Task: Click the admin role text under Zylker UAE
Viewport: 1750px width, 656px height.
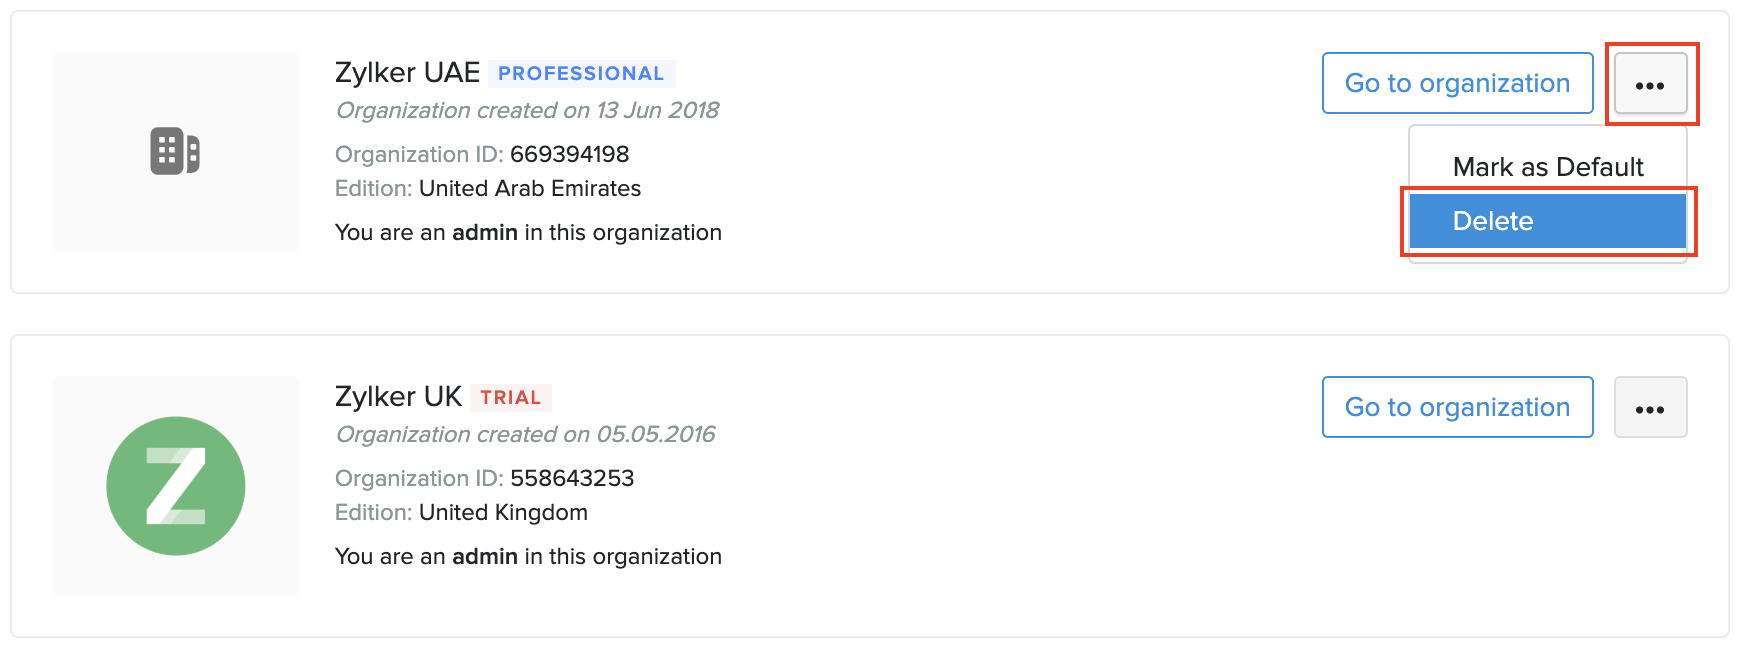Action: [x=484, y=233]
